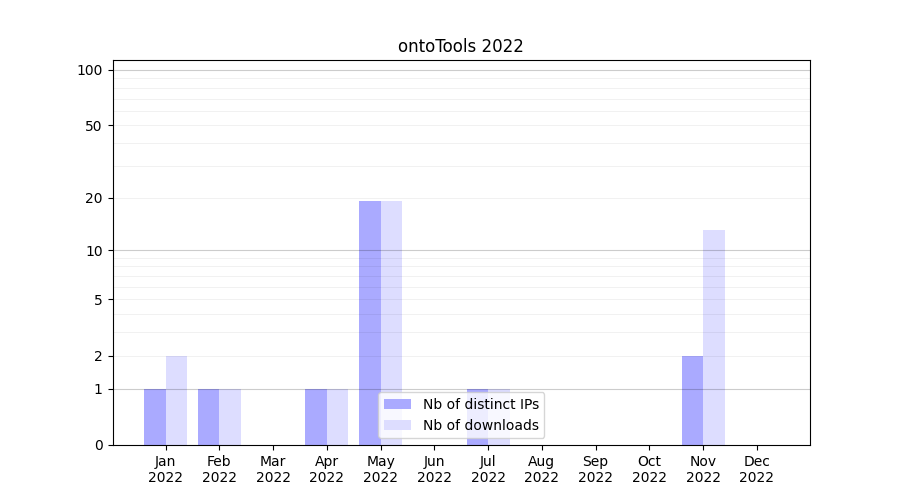Click the 'Oct 2022' x-axis label

click(649, 469)
